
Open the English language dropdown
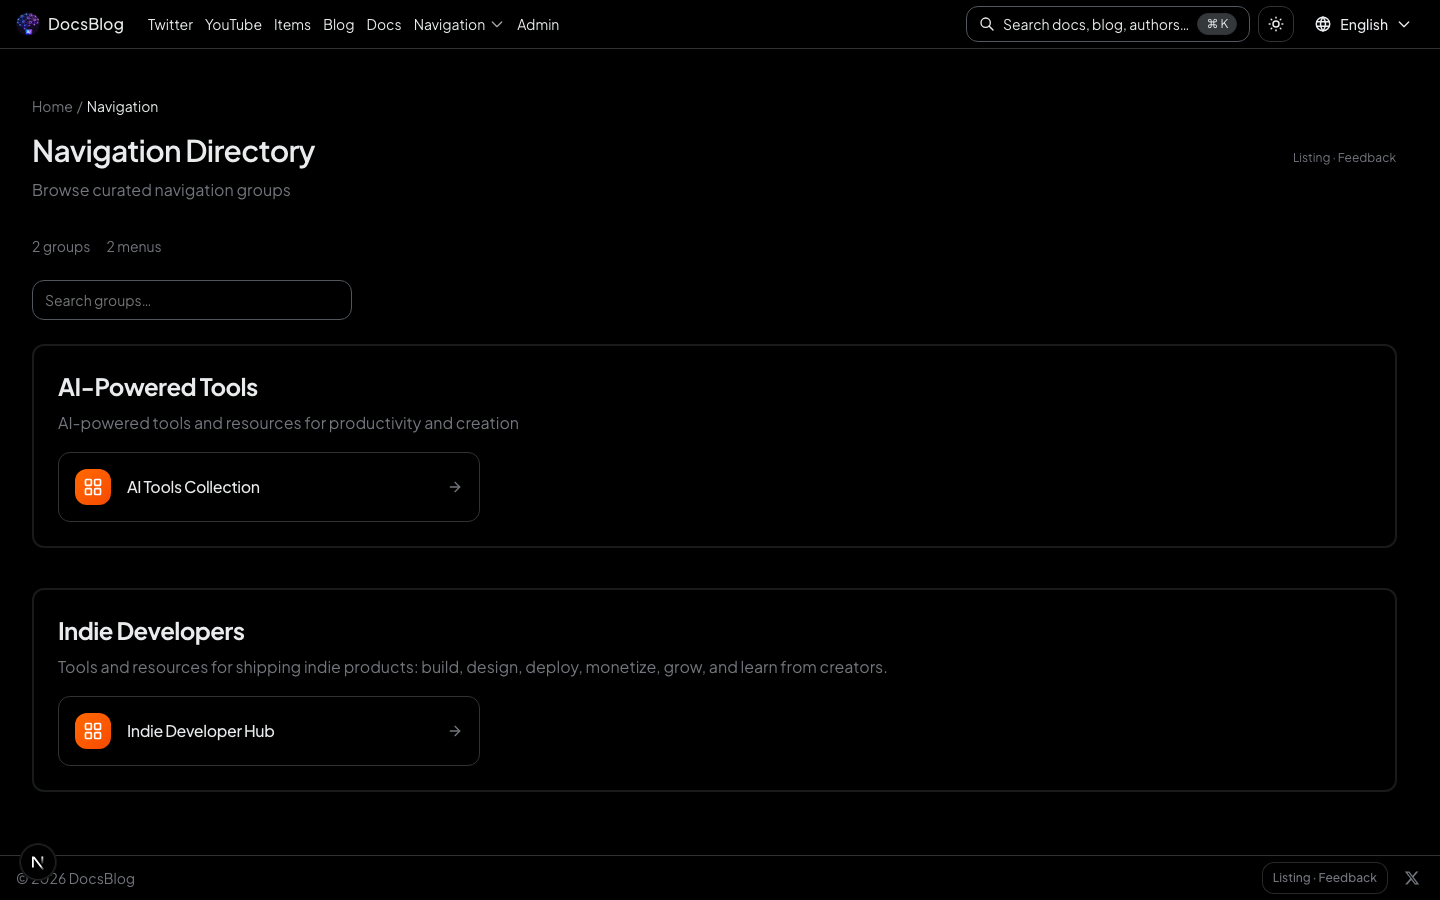[x=1363, y=24]
